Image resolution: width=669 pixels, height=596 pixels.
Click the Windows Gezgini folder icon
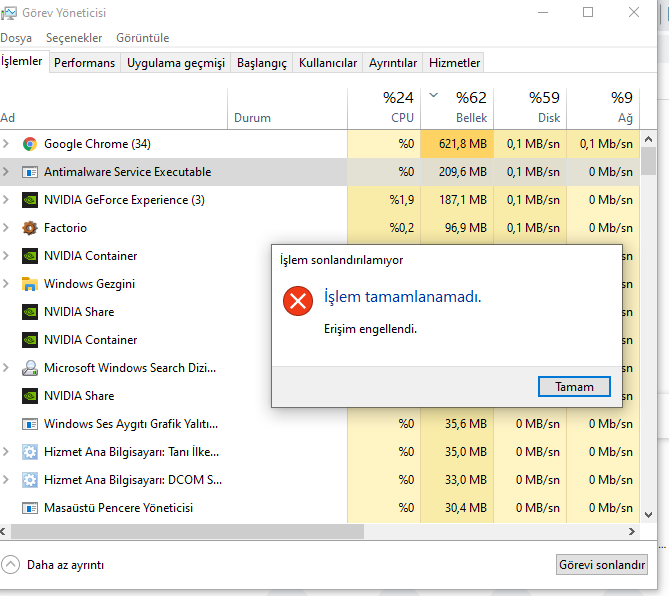click(30, 284)
